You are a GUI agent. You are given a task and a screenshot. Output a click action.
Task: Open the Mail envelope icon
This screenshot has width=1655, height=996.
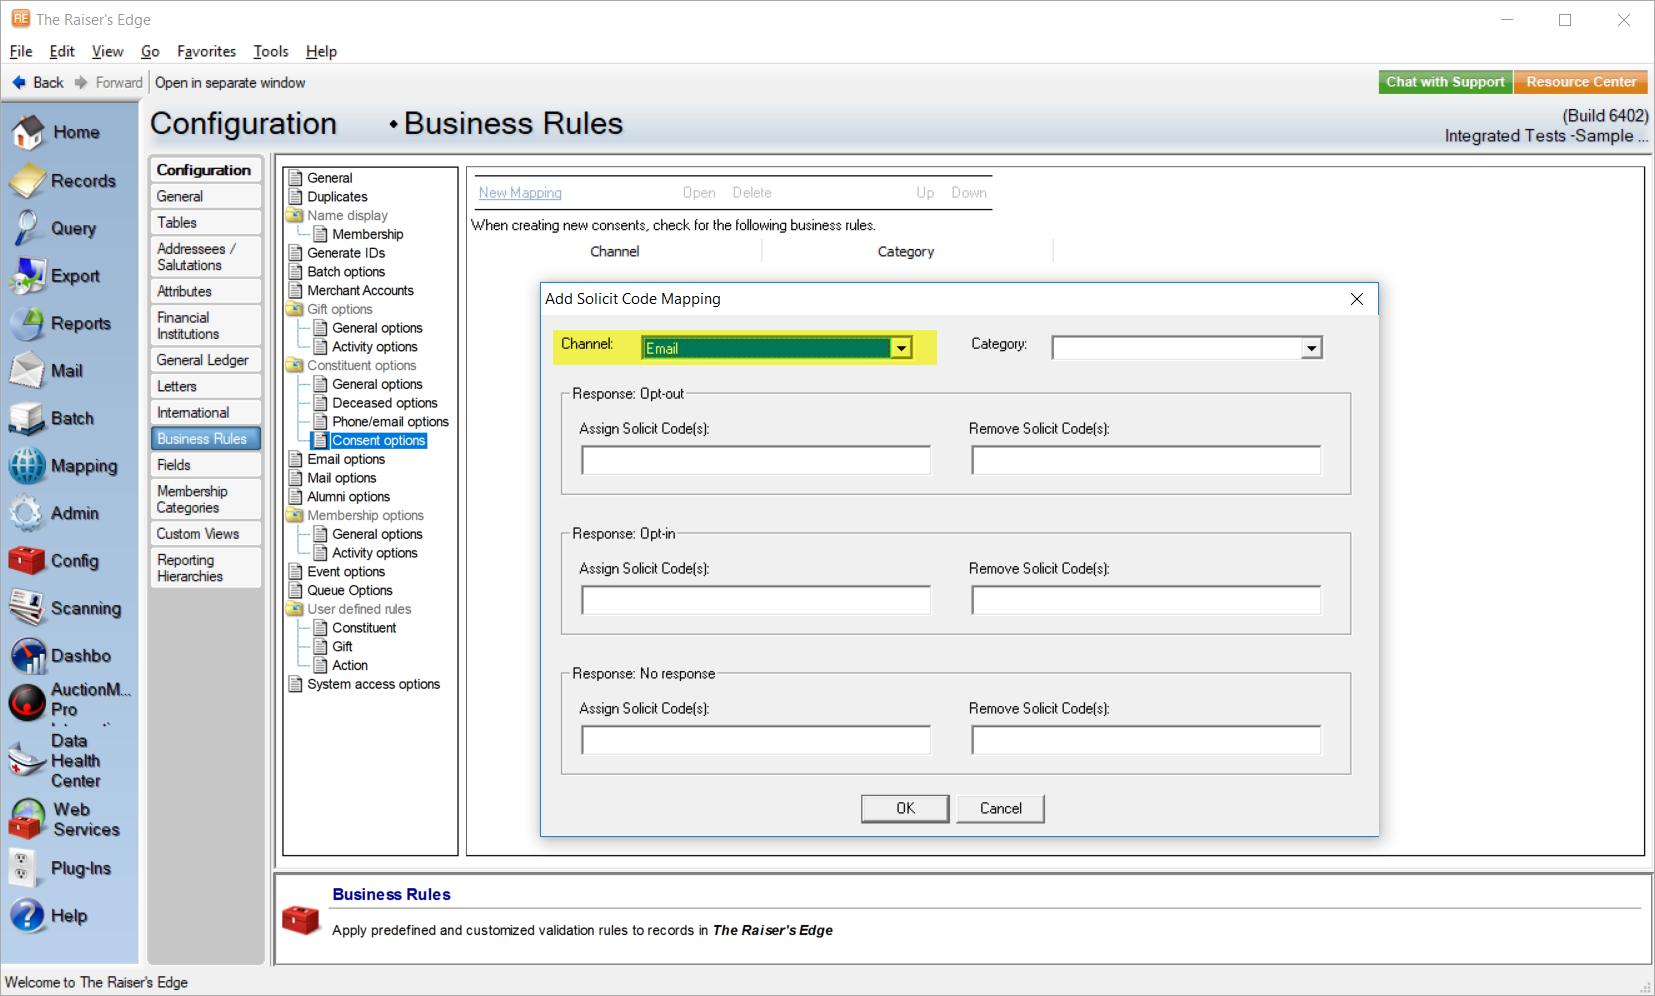27,371
